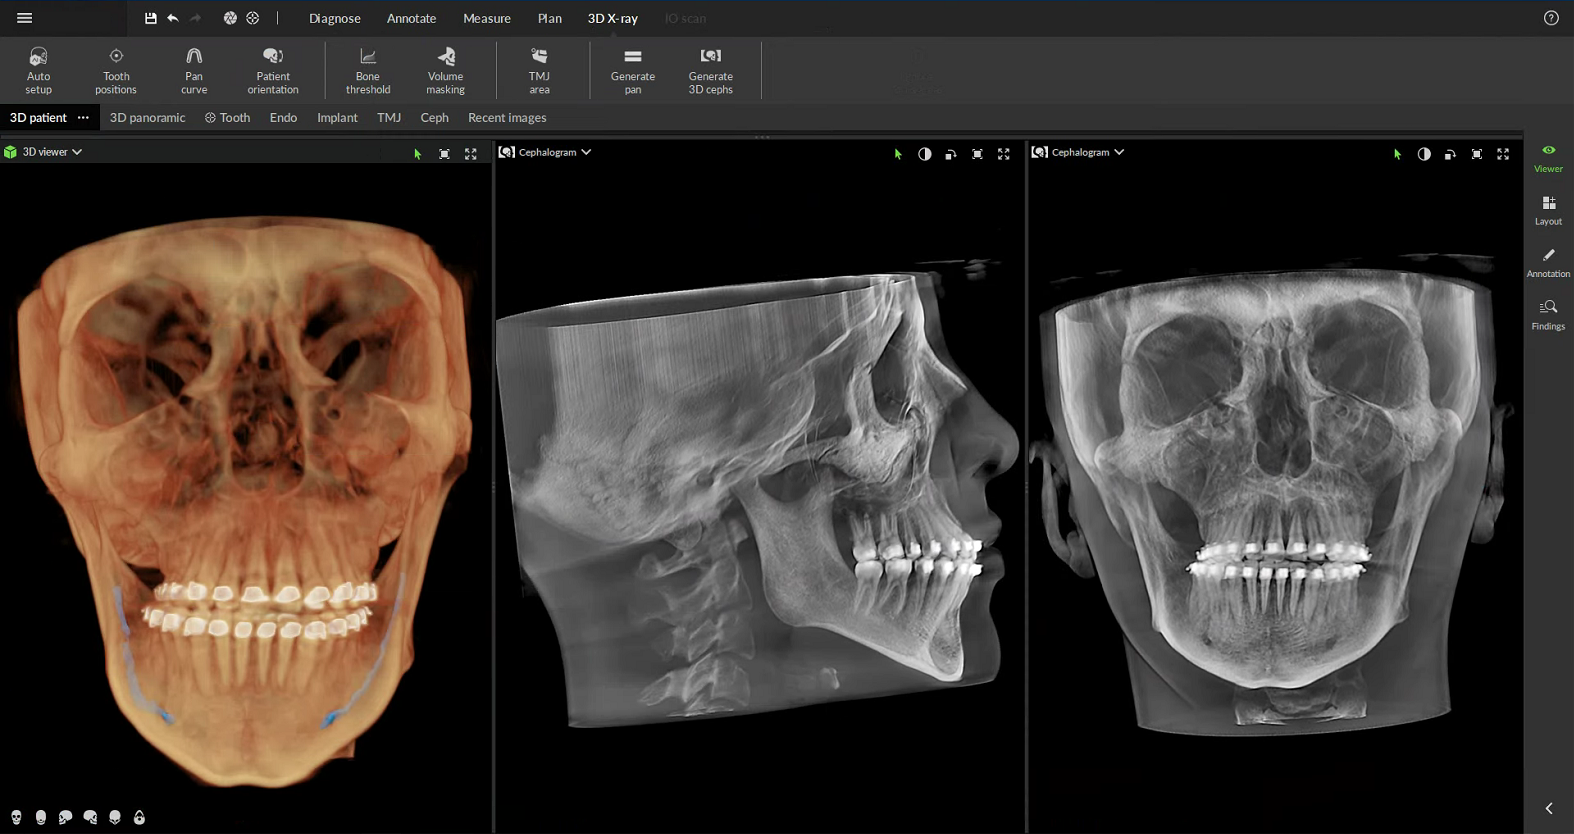Click the crosshair target icon beside the shutter icon

coord(253,18)
